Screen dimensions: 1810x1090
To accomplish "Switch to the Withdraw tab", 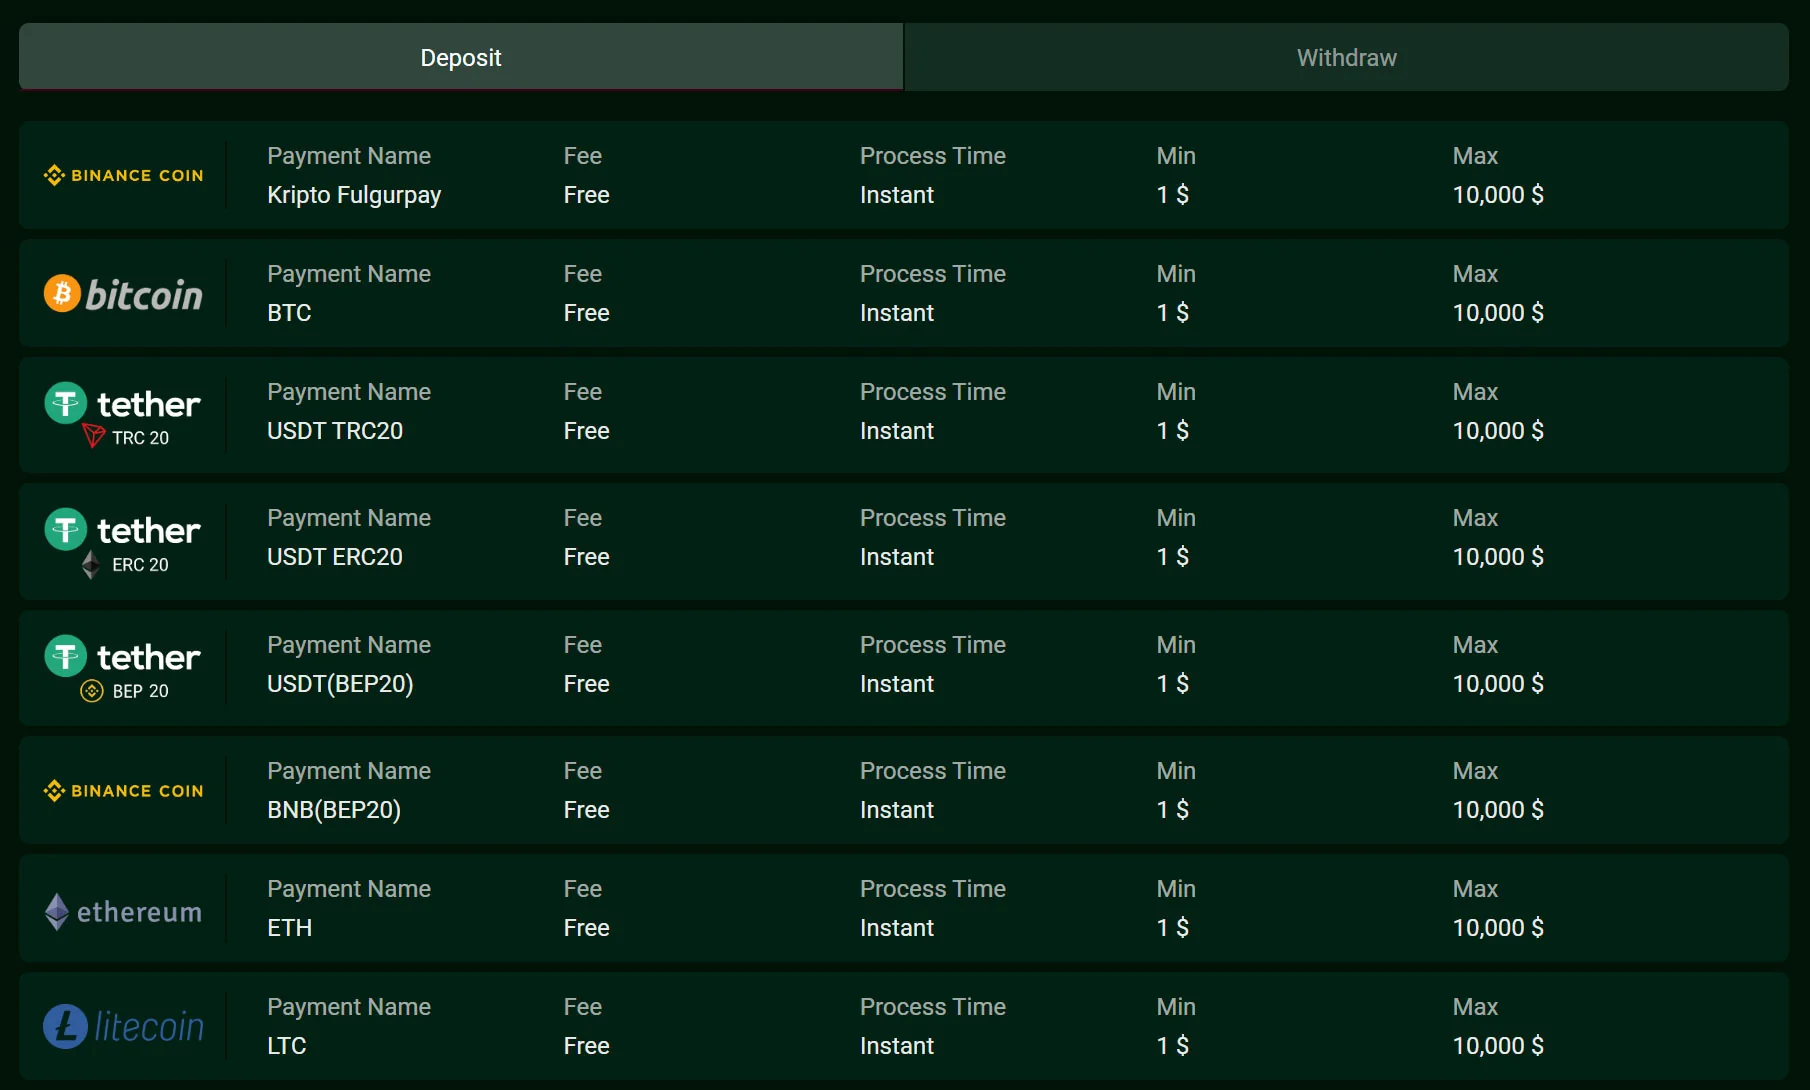I will (1346, 57).
